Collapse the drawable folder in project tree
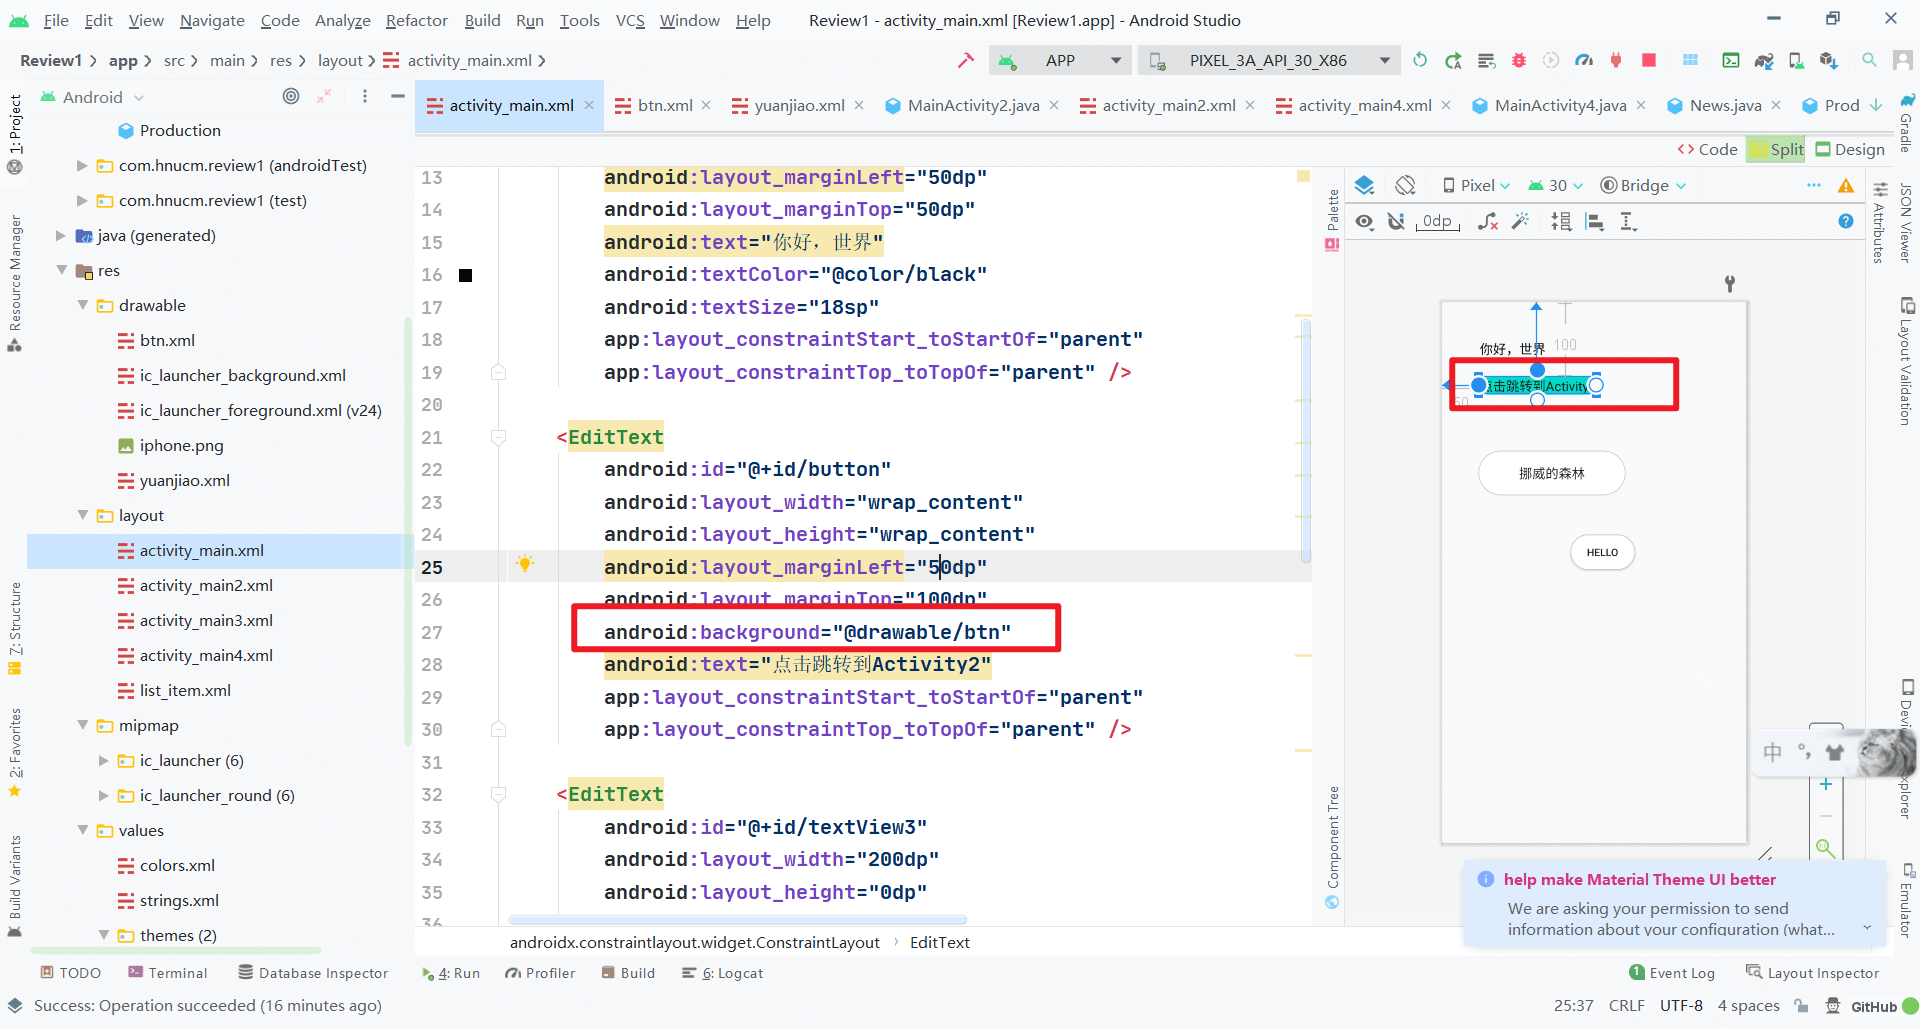The height and width of the screenshot is (1029, 1920). [83, 306]
